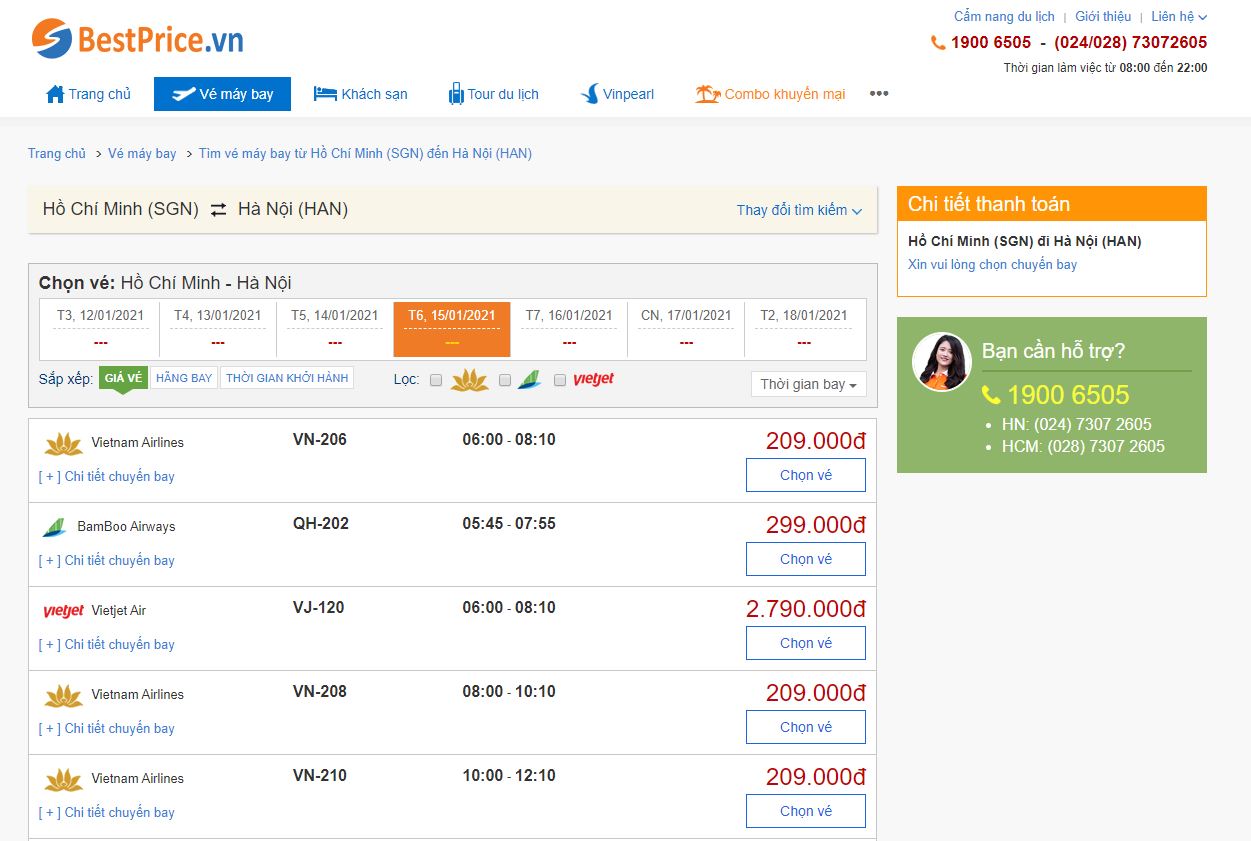Choose ticket for flight VN-206
This screenshot has height=841, width=1251.
coord(806,475)
